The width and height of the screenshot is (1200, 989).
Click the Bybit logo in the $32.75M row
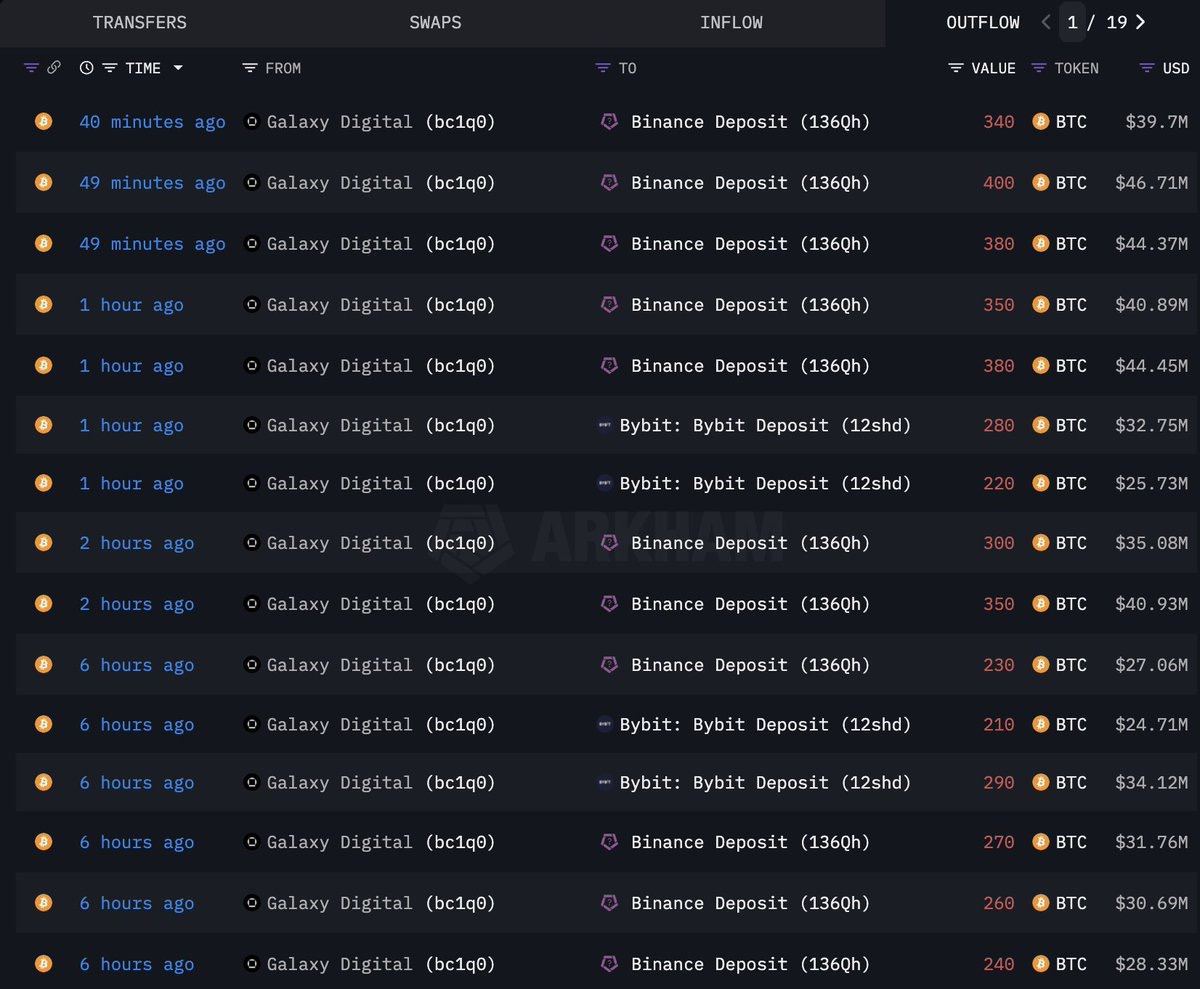[605, 425]
